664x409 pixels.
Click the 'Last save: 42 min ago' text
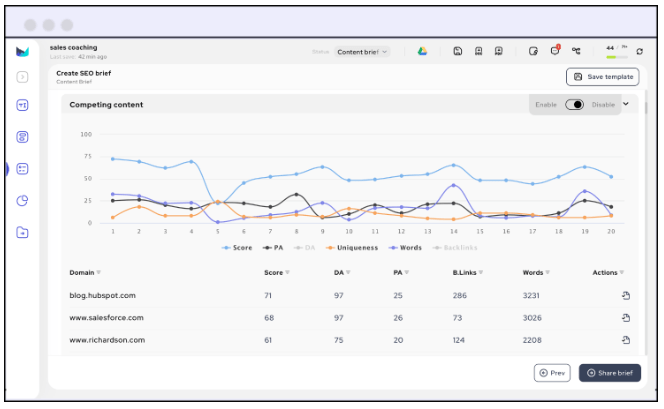[x=78, y=57]
